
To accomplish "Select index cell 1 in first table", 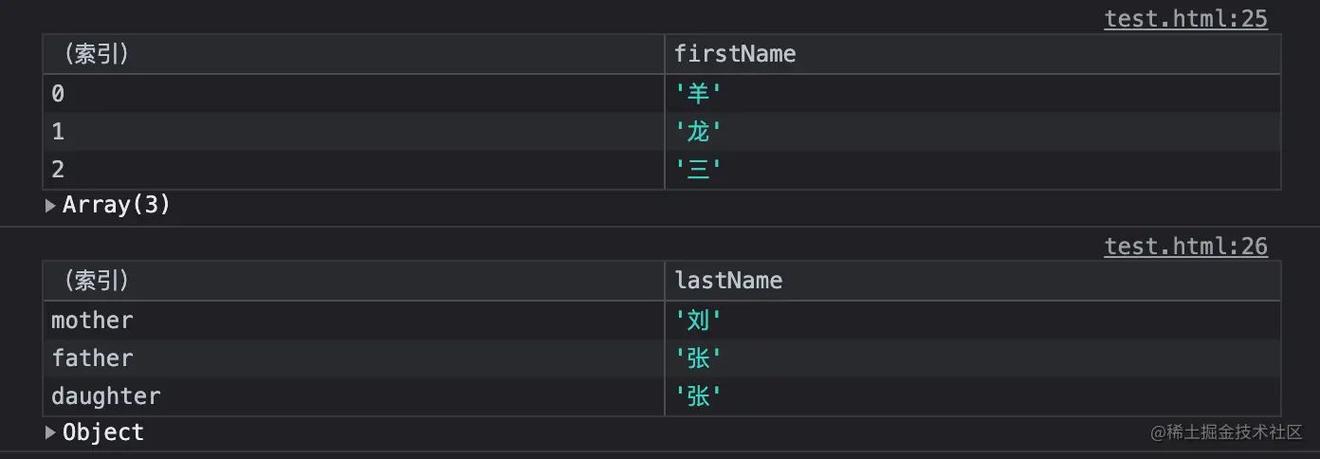I will (58, 132).
